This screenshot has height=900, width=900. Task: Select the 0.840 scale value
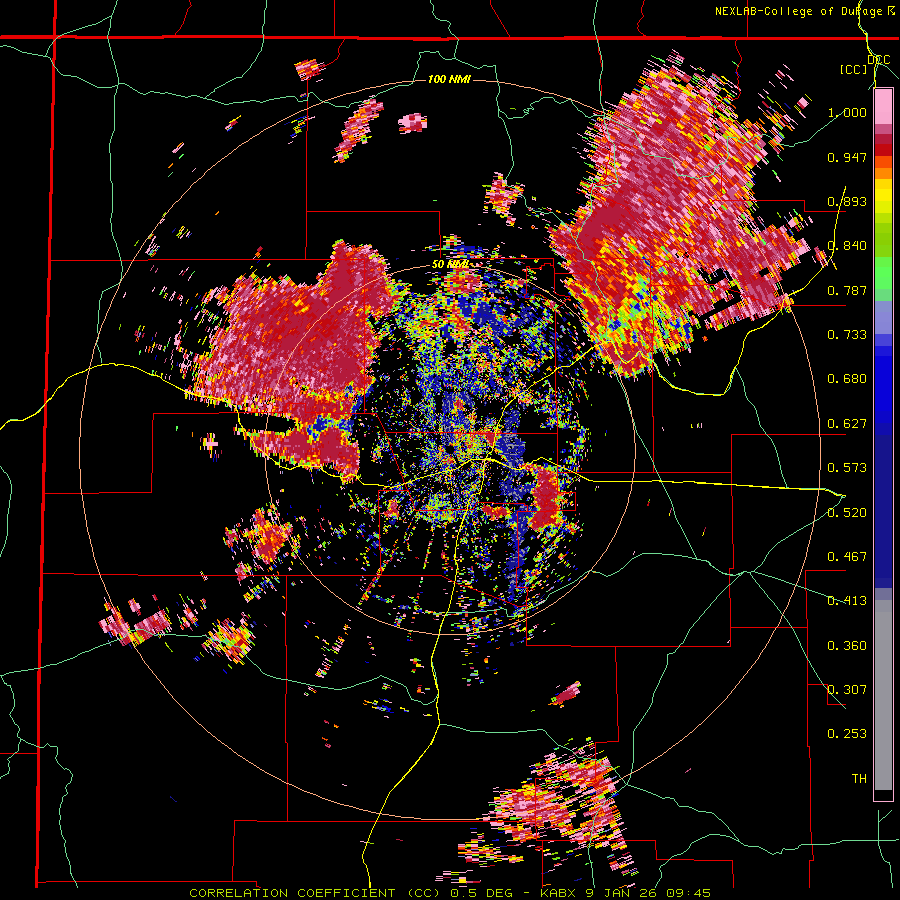pyautogui.click(x=847, y=246)
